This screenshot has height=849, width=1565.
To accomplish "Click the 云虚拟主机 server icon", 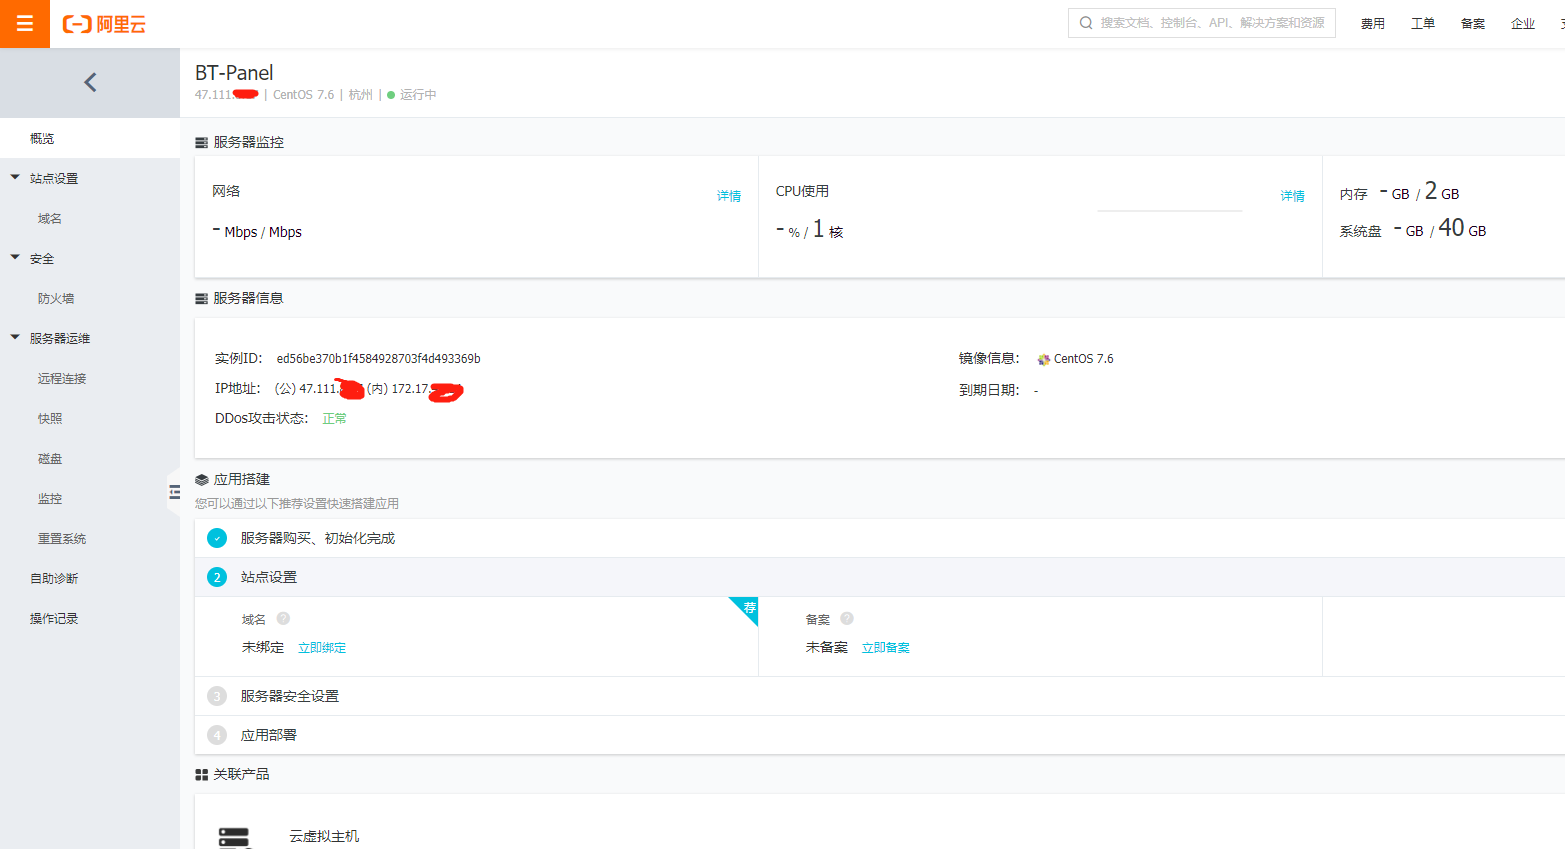I will tap(234, 837).
